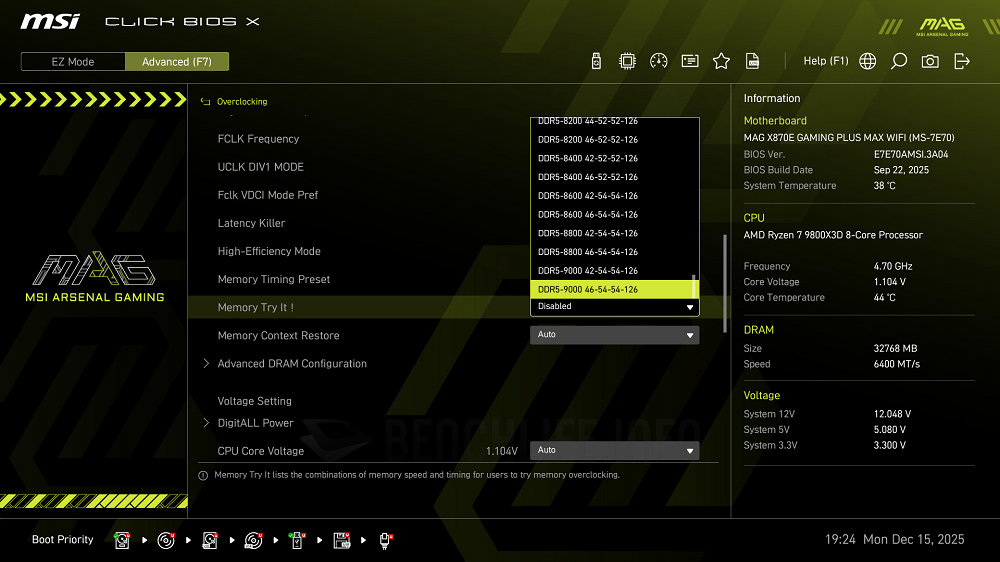
Task: Expand Advanced DRAM Configuration
Action: 292,364
